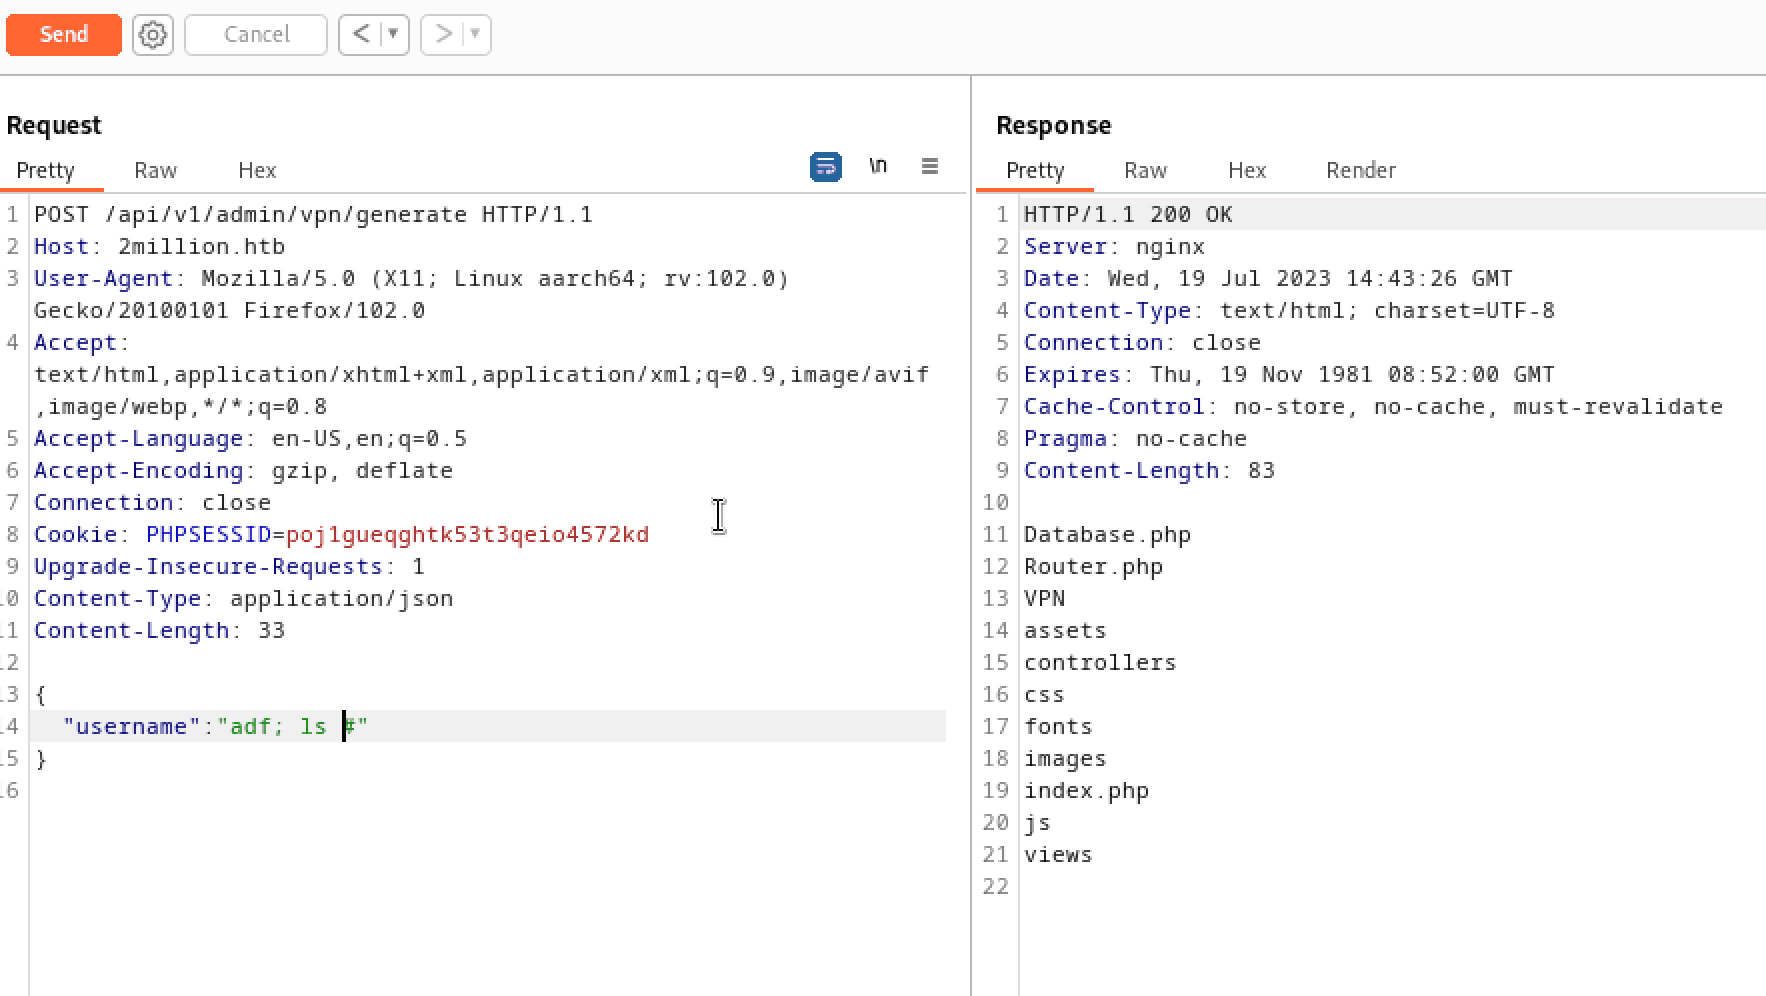The image size is (1766, 996).
Task: Open the dropdown beside the back arrow button
Action: point(392,34)
